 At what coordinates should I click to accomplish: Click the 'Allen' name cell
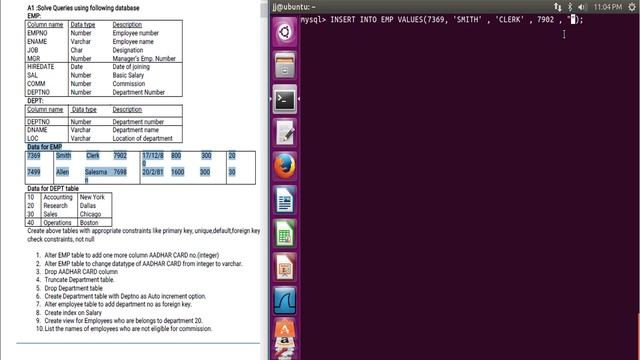coord(62,172)
